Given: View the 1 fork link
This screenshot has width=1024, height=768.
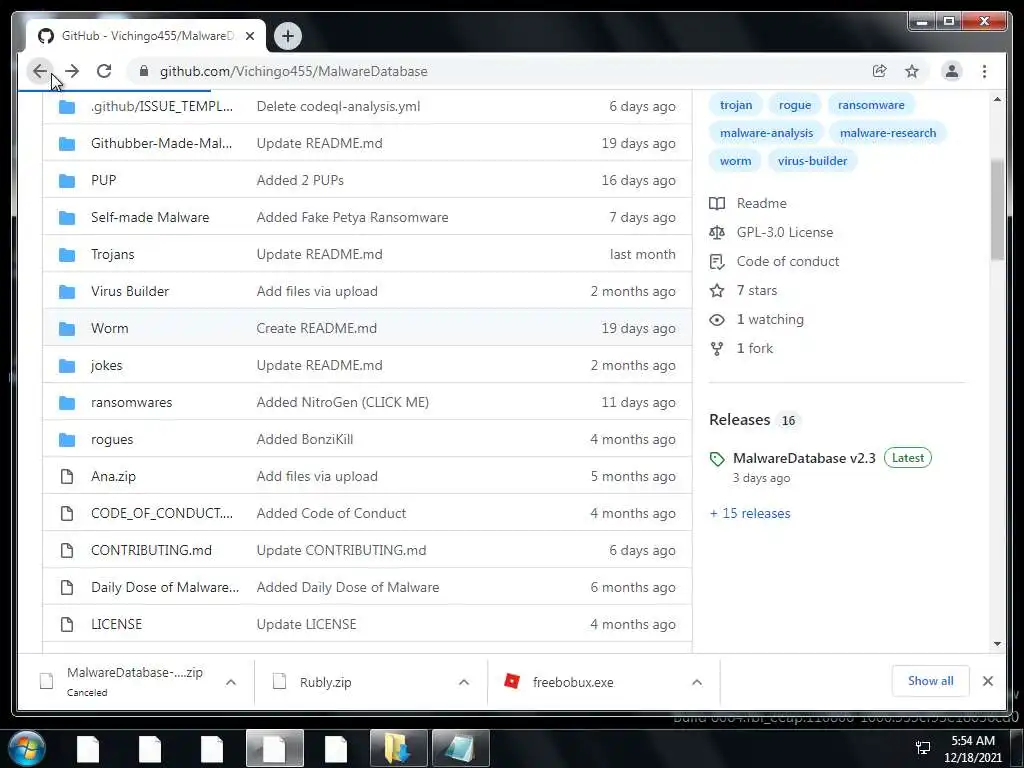Looking at the screenshot, I should [x=741, y=349].
